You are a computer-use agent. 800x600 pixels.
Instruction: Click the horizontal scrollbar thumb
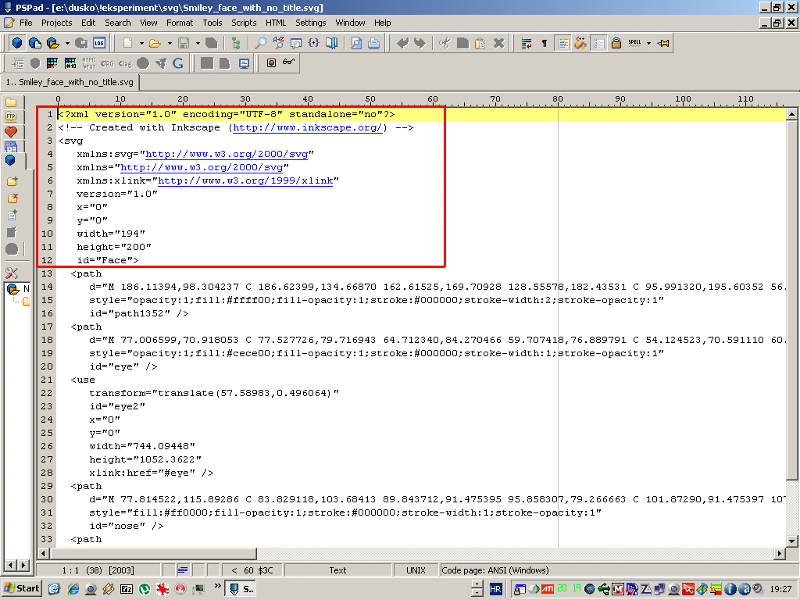153,554
